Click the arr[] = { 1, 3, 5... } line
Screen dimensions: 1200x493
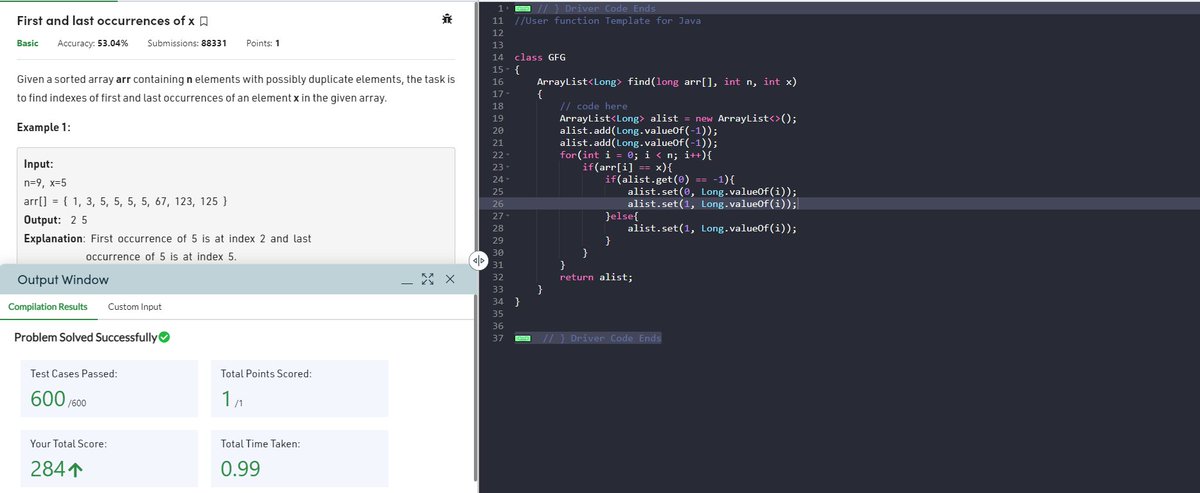point(125,203)
